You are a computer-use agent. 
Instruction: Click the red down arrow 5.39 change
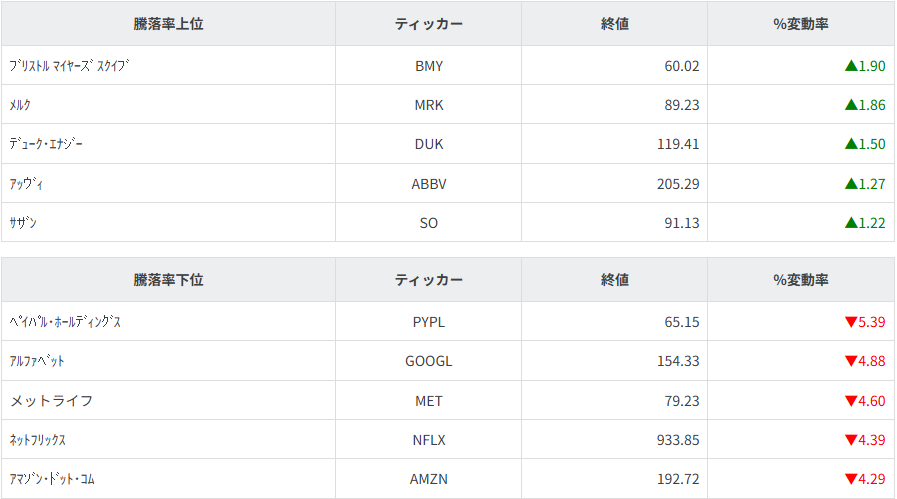pos(865,322)
